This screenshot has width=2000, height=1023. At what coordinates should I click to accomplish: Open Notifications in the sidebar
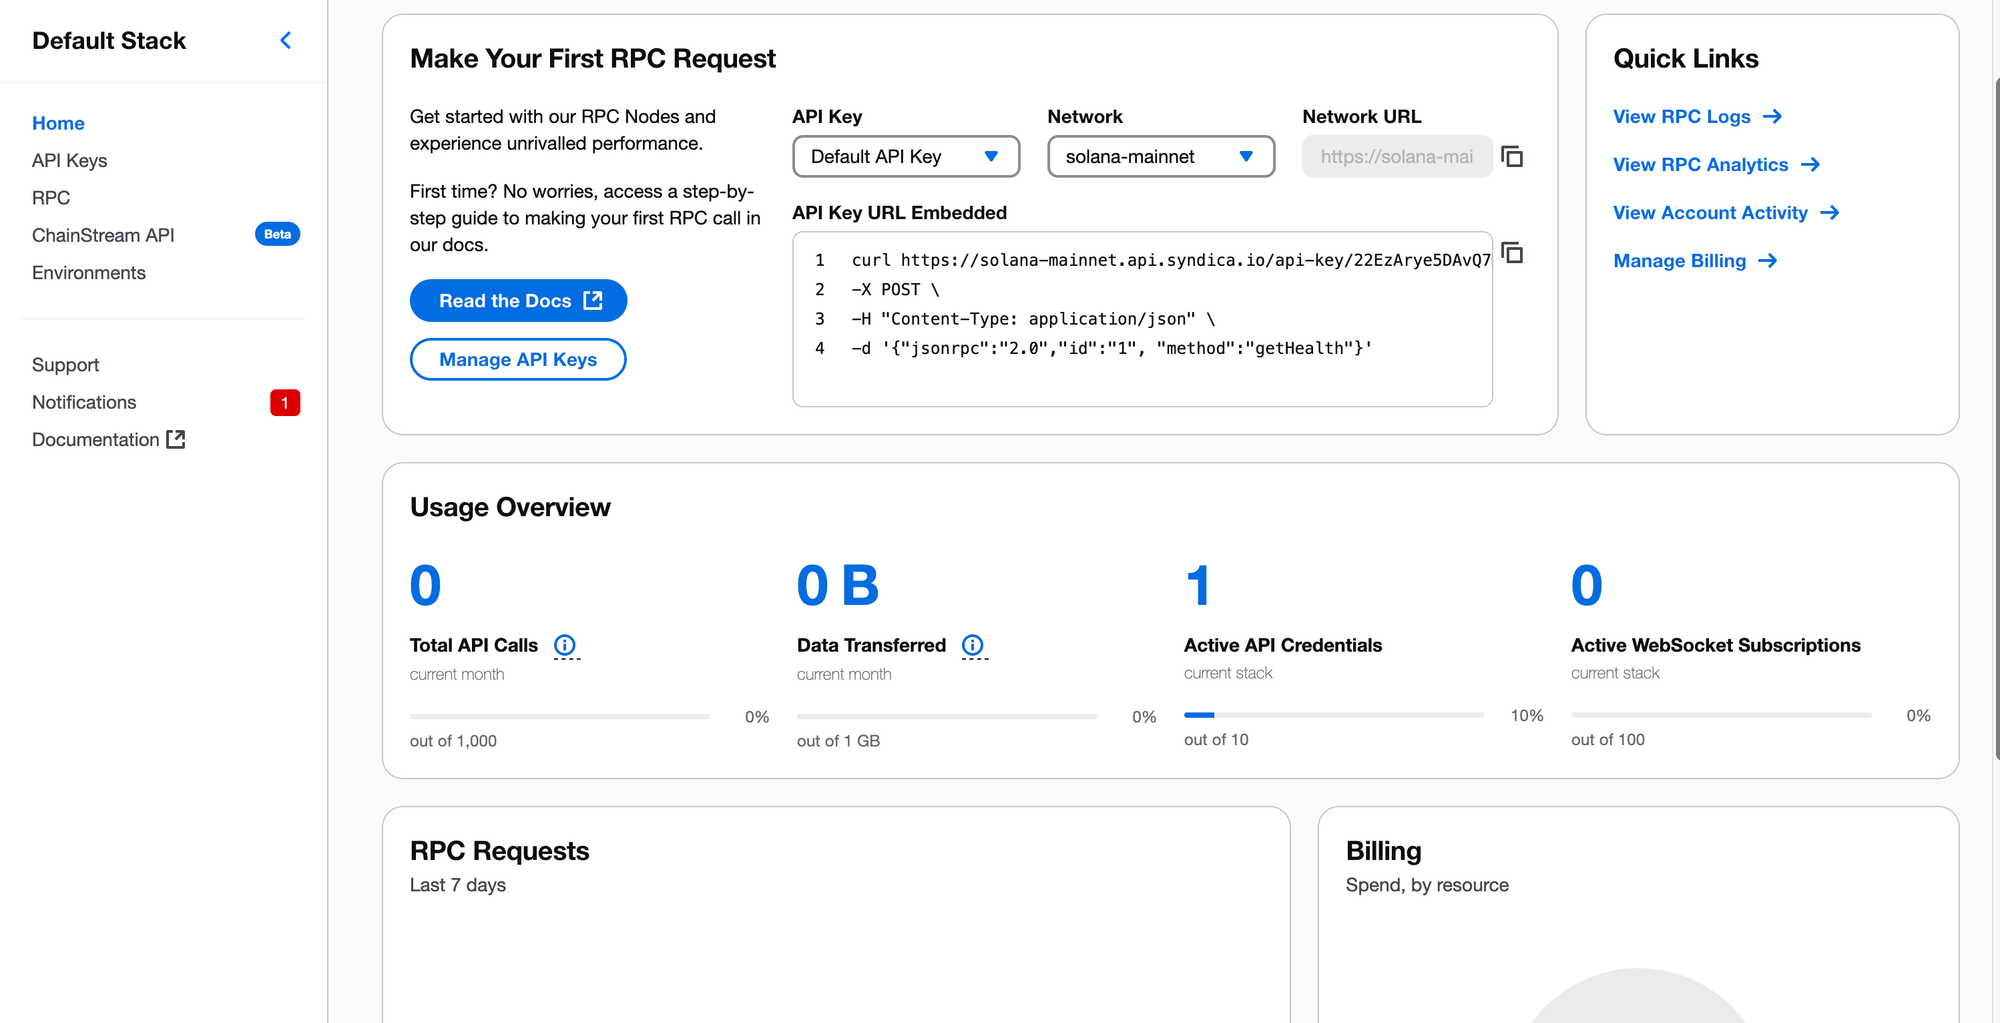pyautogui.click(x=84, y=402)
